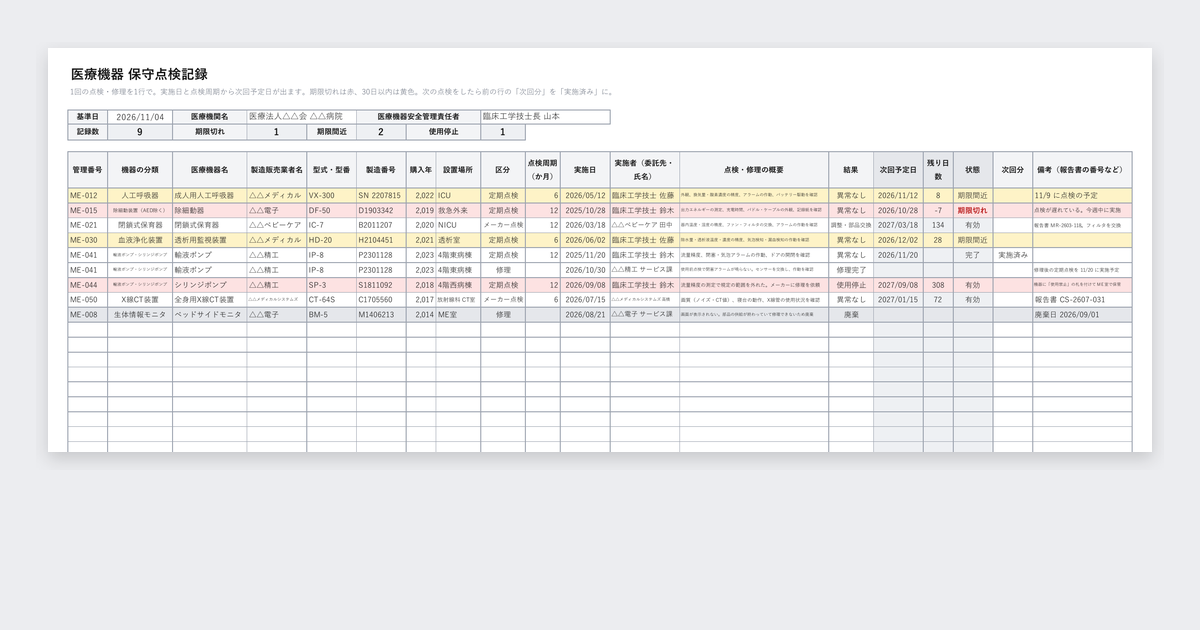
Task: Select the 成人用人工呼吸器 device name cell
Action: coord(210,196)
